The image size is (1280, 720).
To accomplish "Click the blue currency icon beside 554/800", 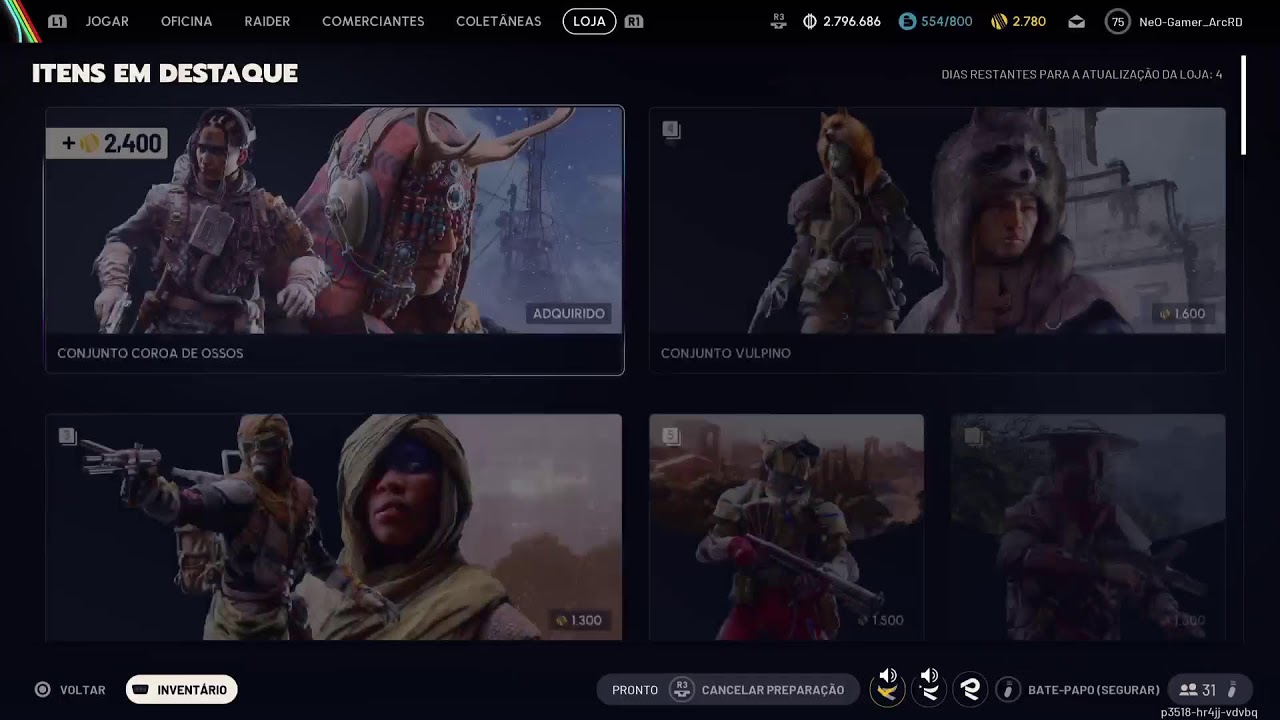I will (x=907, y=21).
